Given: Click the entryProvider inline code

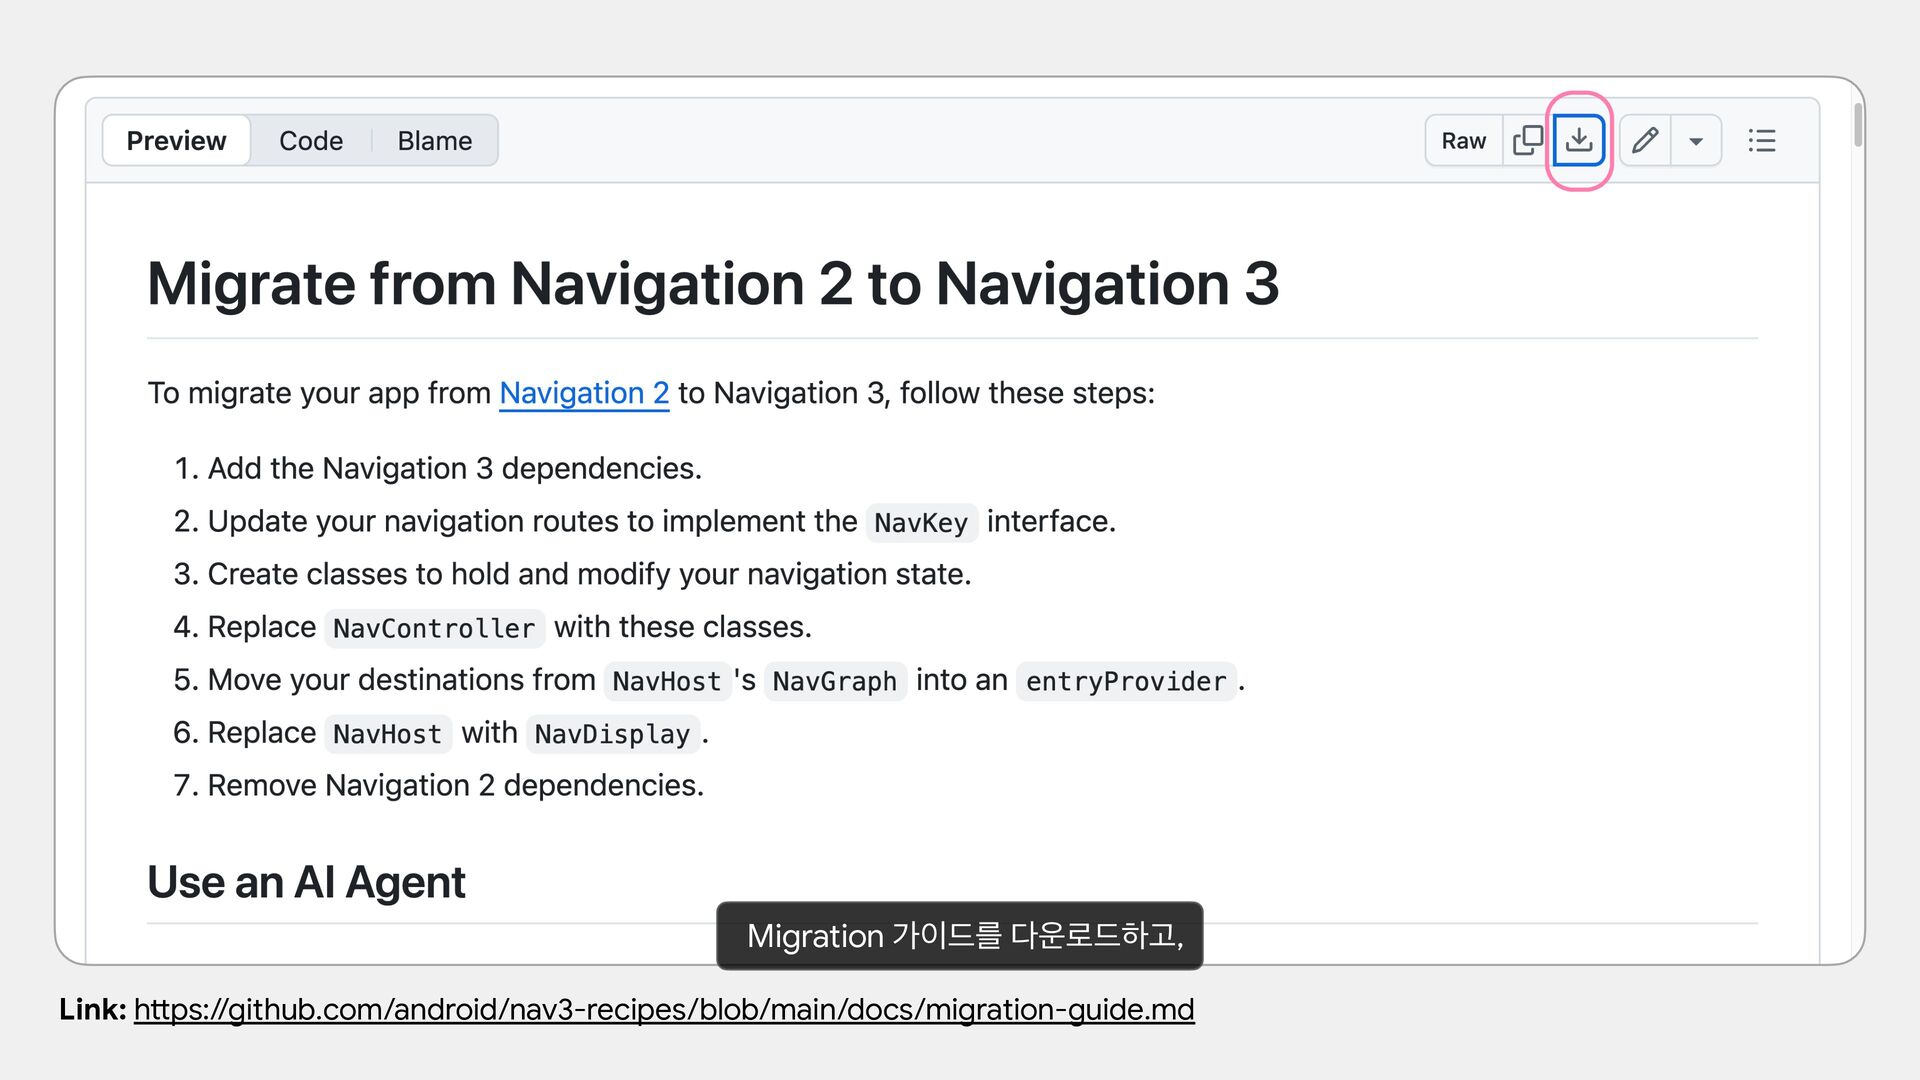Looking at the screenshot, I should coord(1125,682).
